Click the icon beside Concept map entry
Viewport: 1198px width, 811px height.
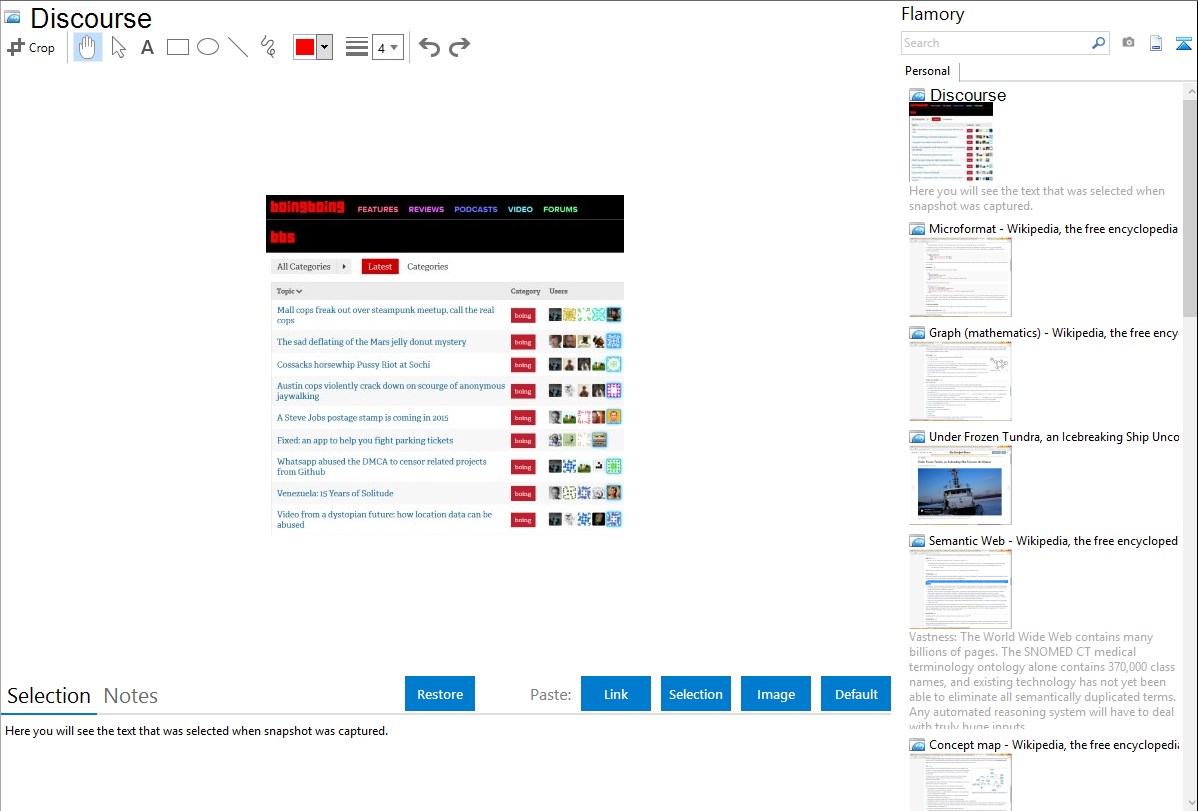point(918,745)
